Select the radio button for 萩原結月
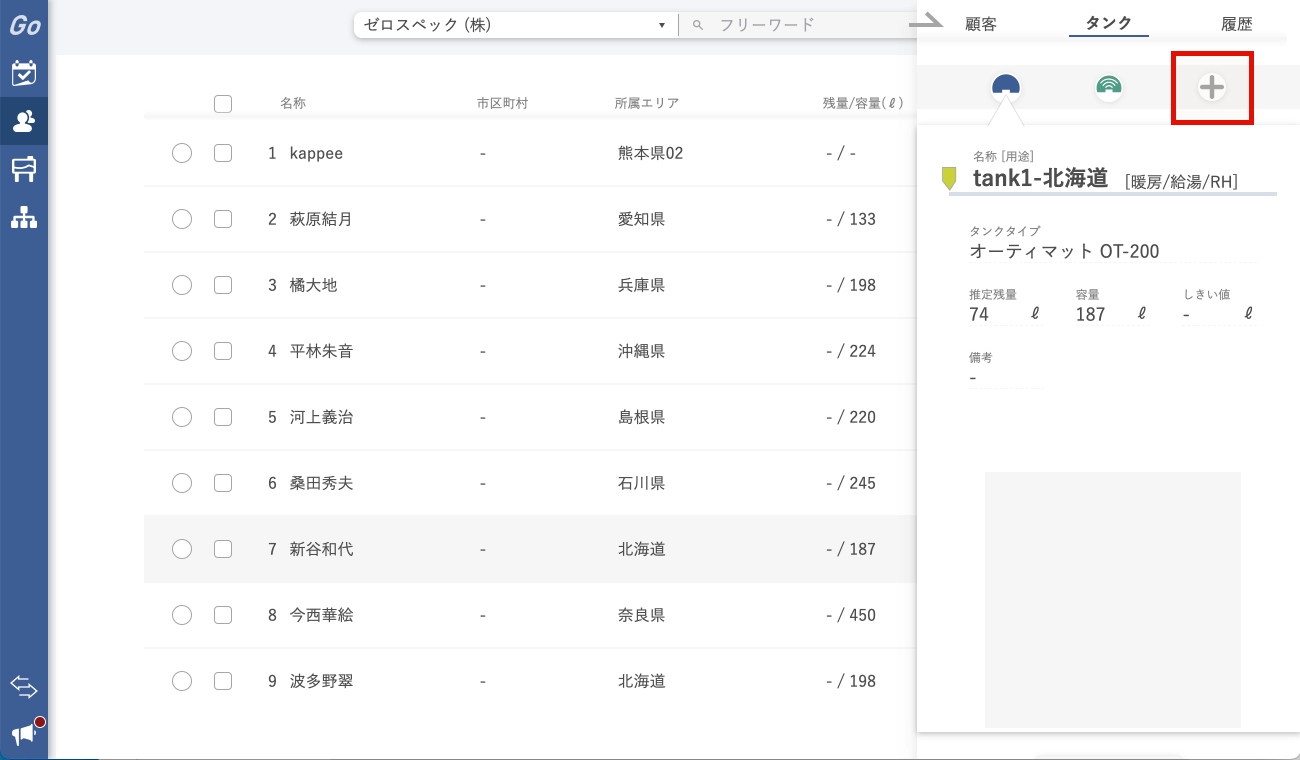Image resolution: width=1300 pixels, height=760 pixels. click(x=182, y=219)
